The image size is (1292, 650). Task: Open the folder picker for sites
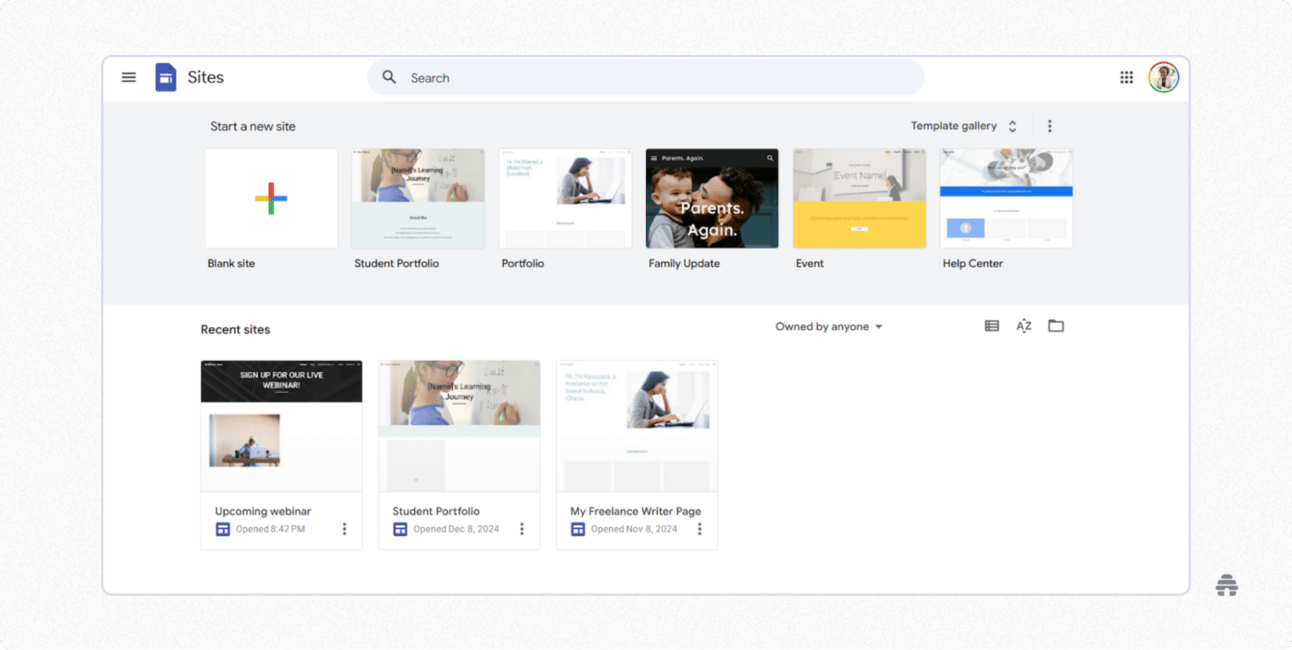pos(1056,325)
